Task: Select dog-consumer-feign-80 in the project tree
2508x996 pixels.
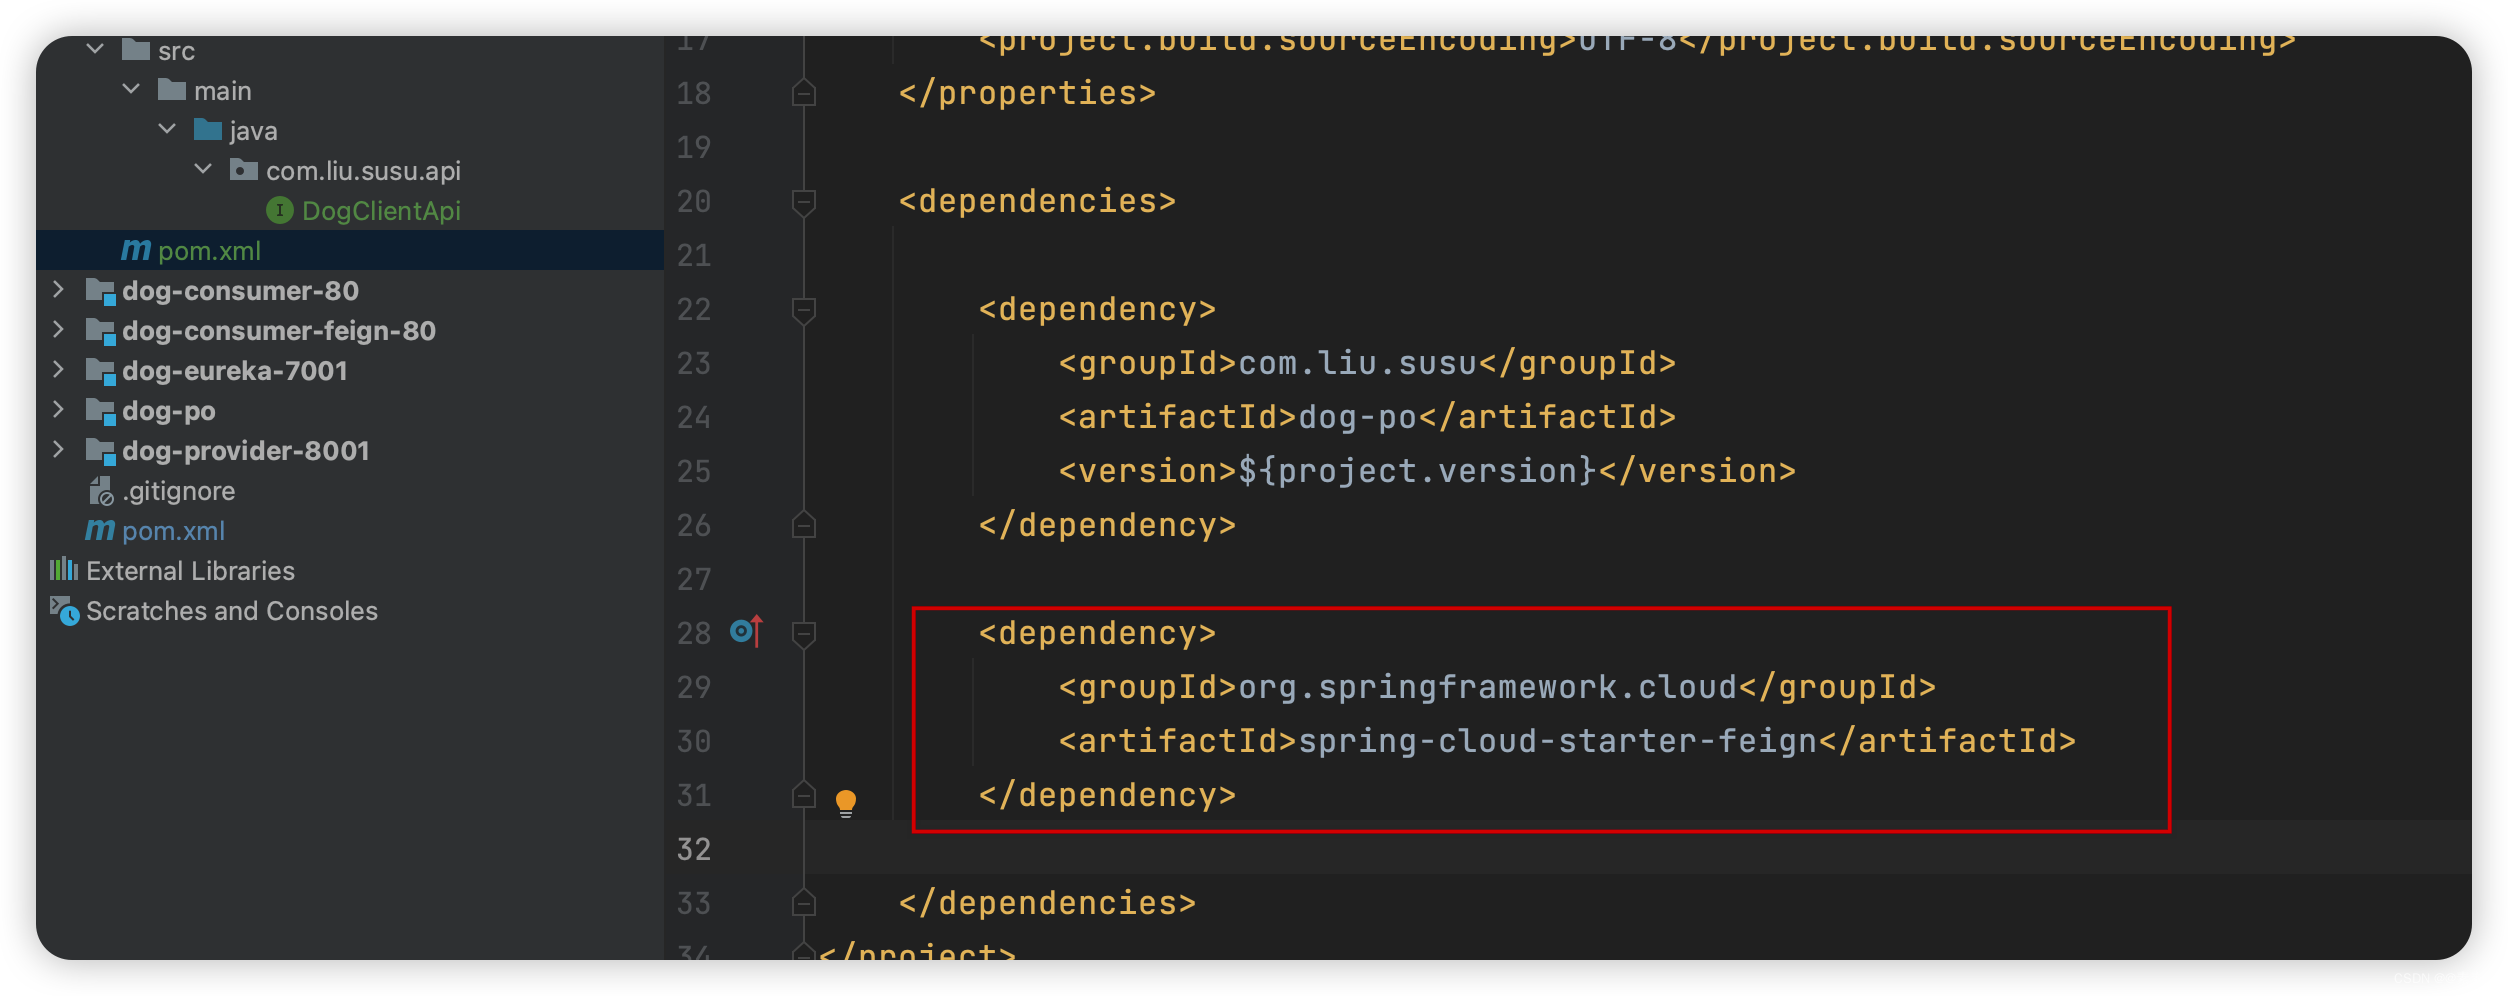Action: click(279, 331)
